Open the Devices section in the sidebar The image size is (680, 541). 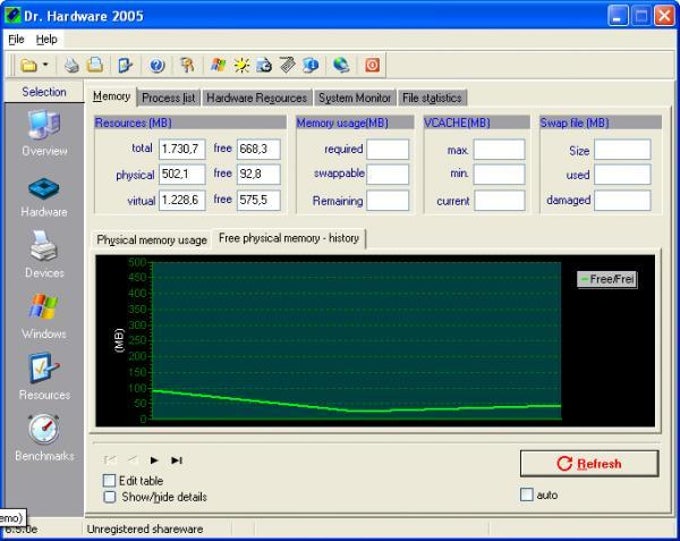coord(44,254)
